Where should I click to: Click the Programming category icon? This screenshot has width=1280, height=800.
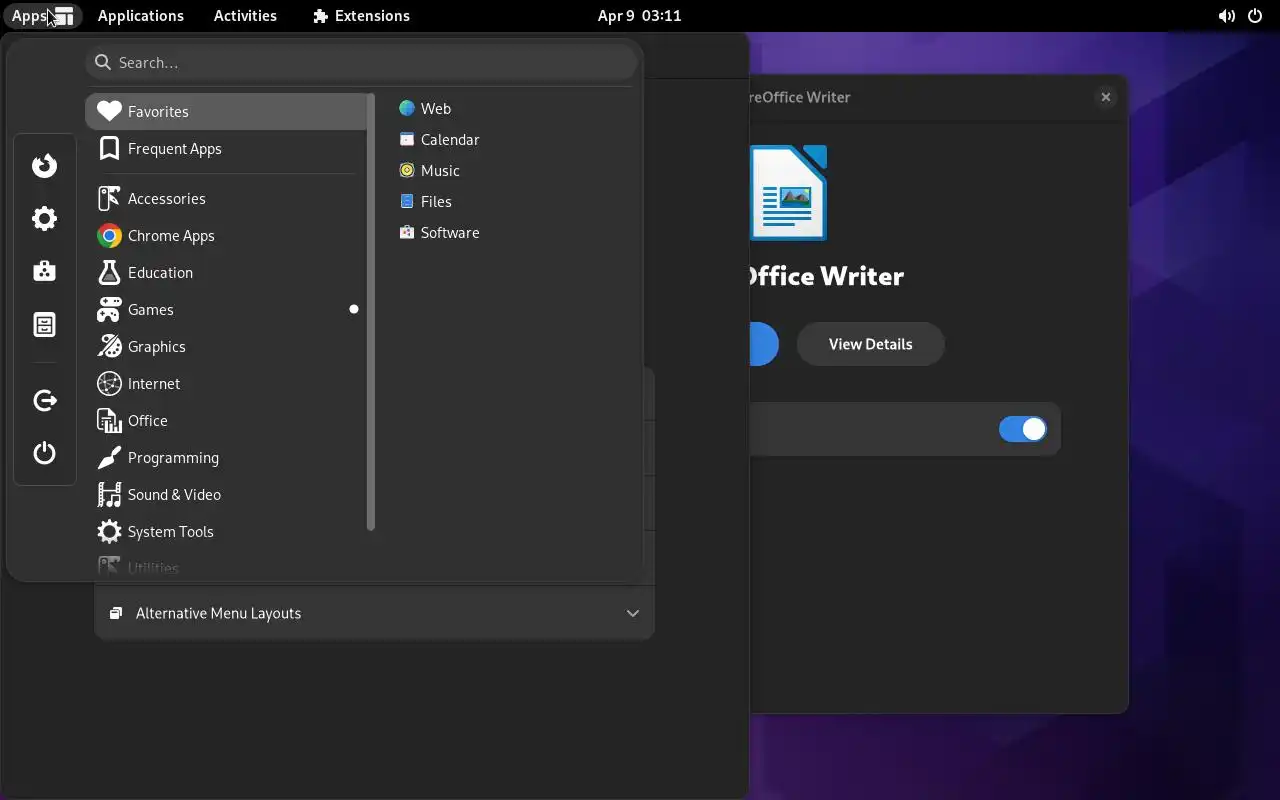(109, 457)
